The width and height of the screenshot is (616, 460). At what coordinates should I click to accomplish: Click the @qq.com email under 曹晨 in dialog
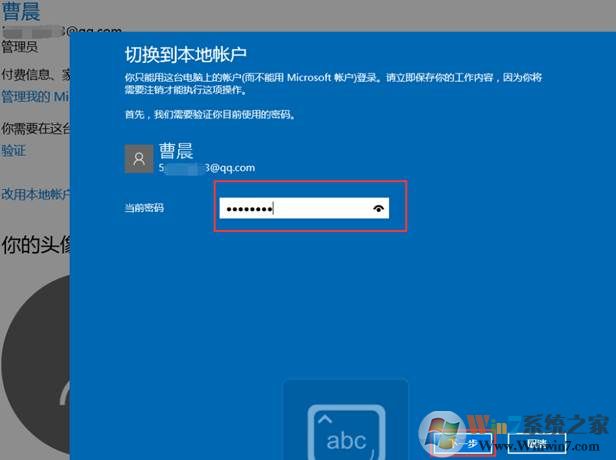207,168
